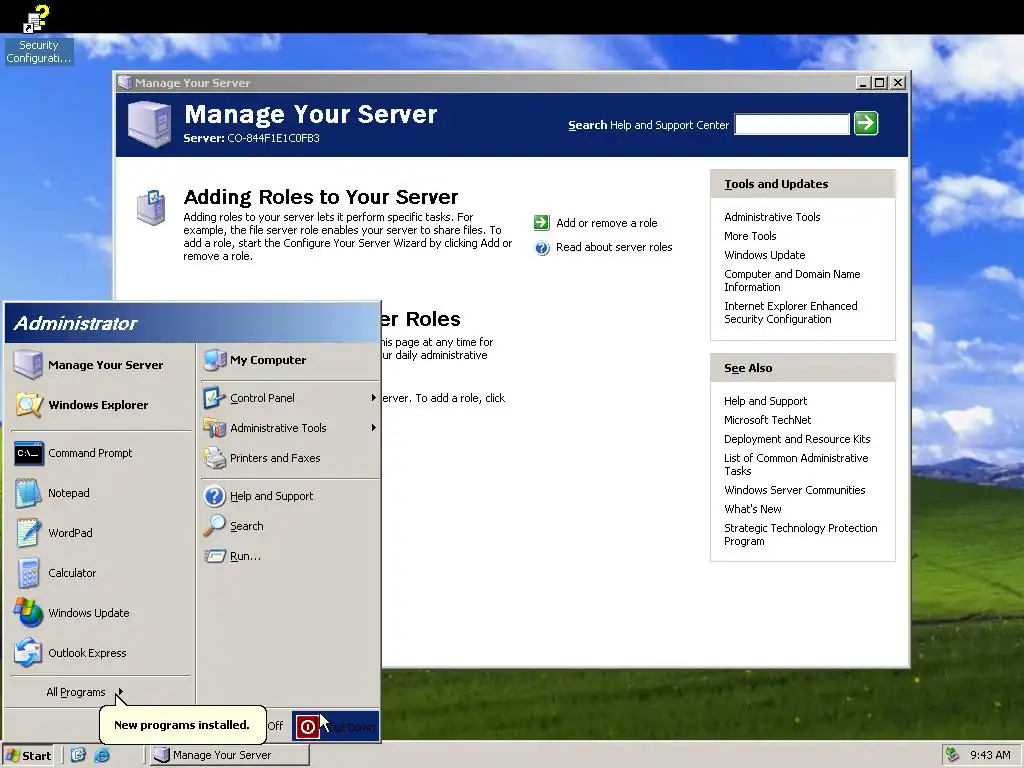This screenshot has width=1024, height=768.
Task: Click the Search Help and Support input field
Action: [x=792, y=124]
